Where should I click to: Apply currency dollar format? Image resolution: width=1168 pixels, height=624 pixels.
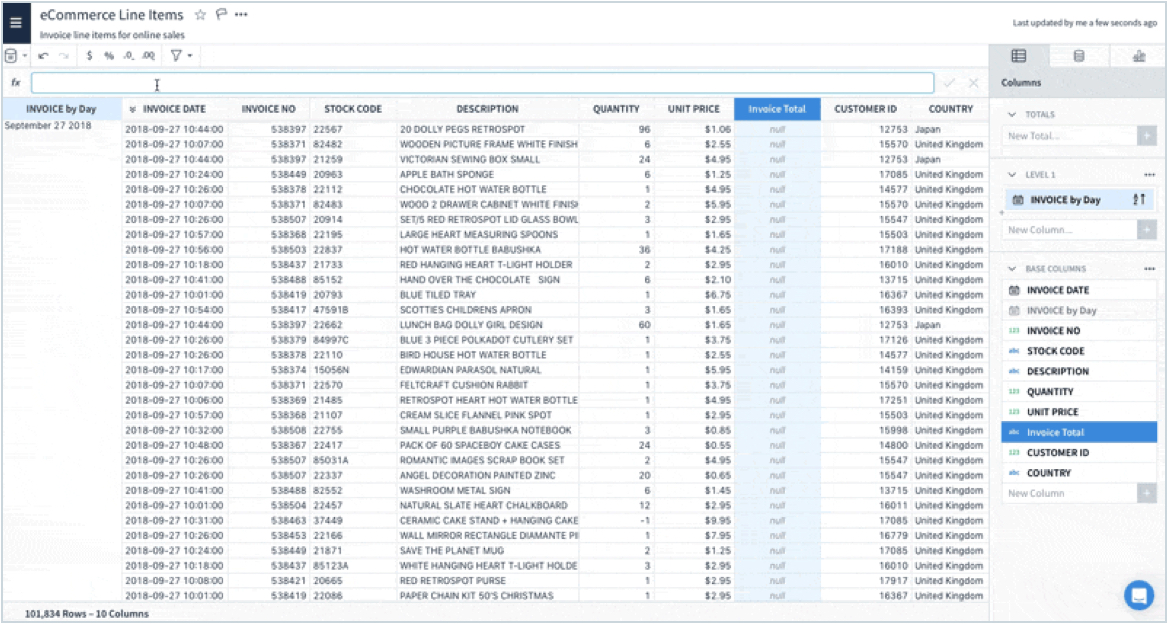coord(89,56)
